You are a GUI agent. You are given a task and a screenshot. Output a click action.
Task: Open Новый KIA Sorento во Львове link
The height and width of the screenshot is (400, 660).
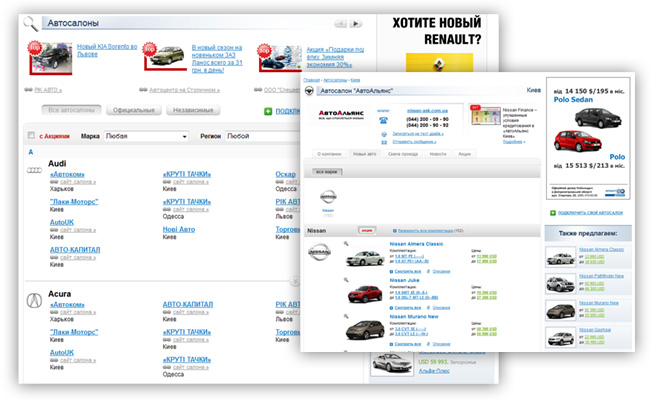107,50
